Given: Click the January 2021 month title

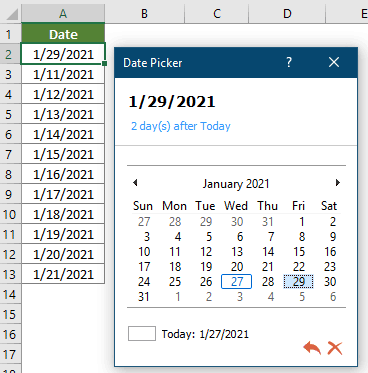Looking at the screenshot, I should click(236, 184).
